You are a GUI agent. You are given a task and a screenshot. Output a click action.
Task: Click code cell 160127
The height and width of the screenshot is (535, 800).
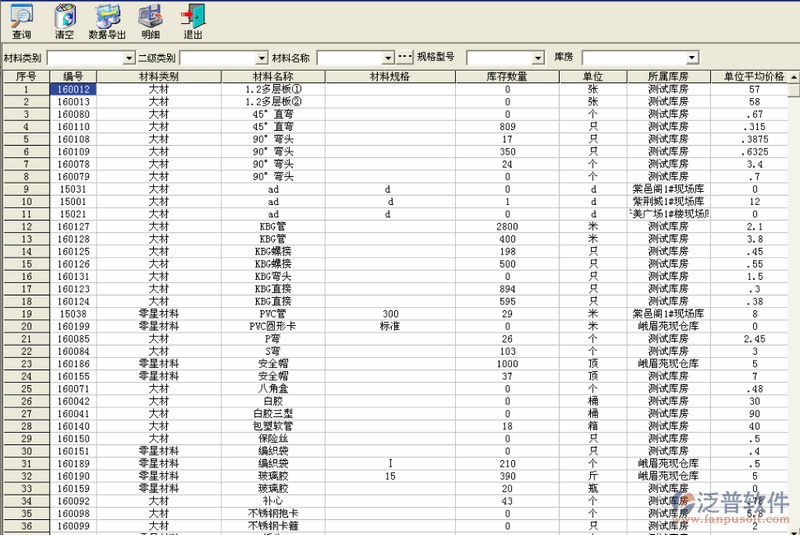point(73,226)
